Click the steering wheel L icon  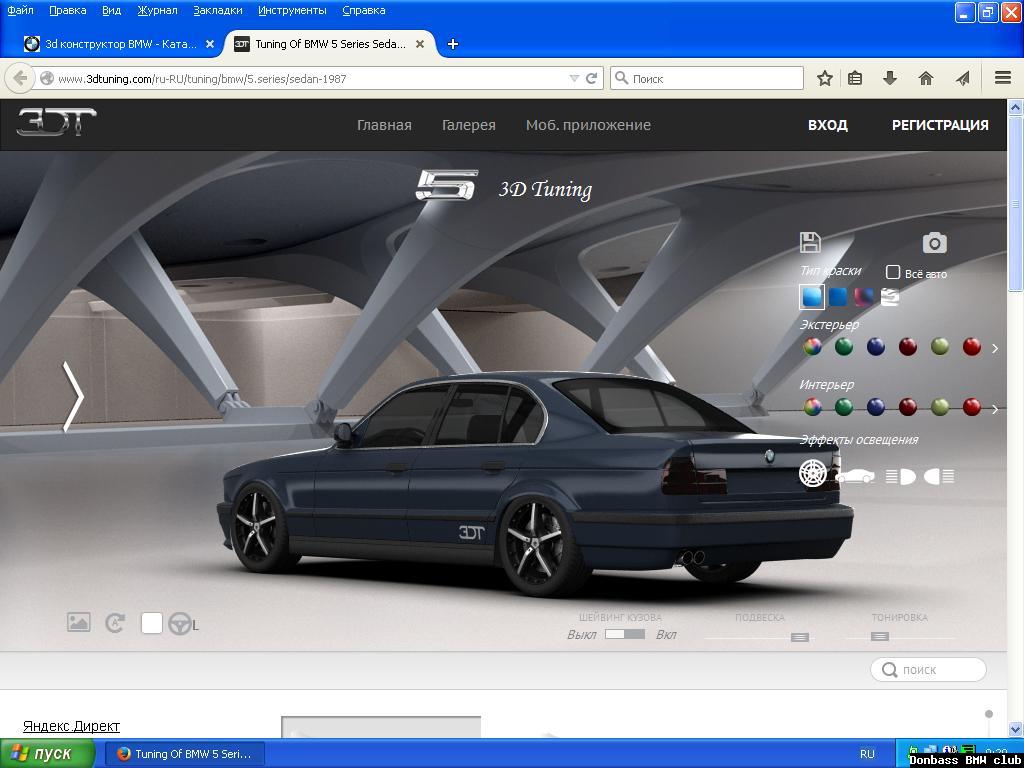click(179, 623)
